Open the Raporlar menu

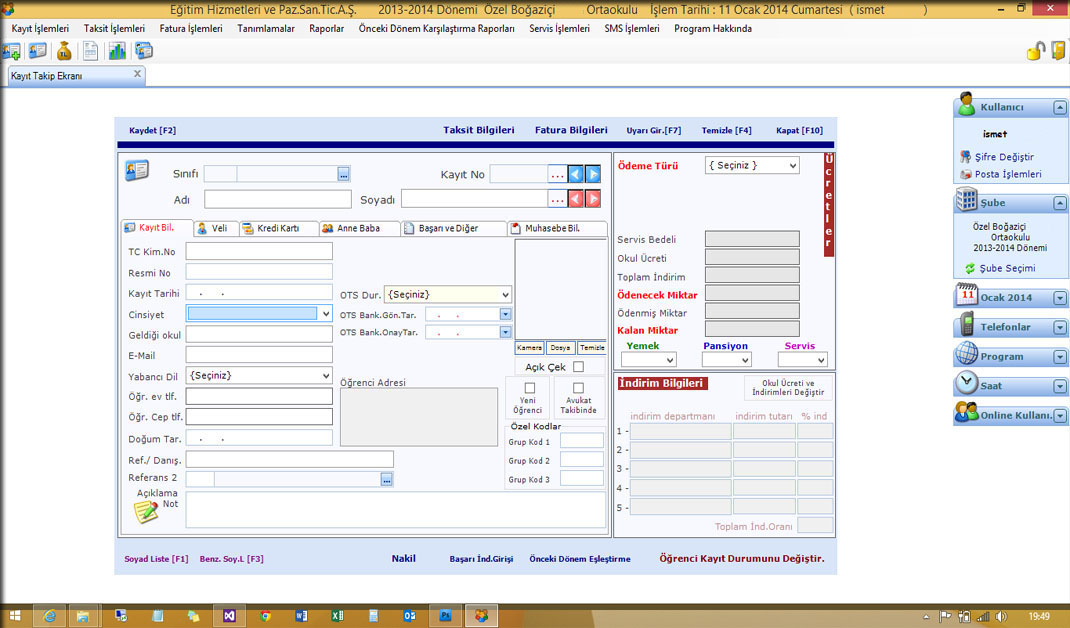(x=326, y=29)
